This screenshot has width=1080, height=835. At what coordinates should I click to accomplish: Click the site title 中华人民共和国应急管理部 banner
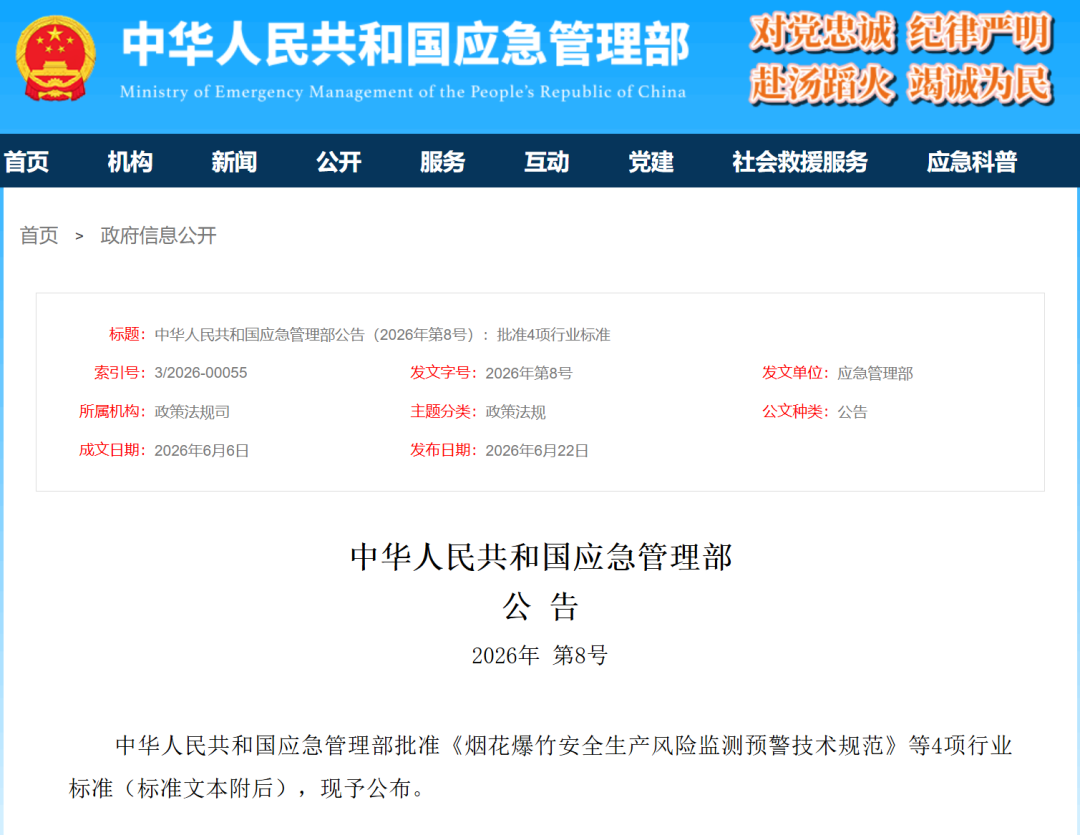(406, 45)
